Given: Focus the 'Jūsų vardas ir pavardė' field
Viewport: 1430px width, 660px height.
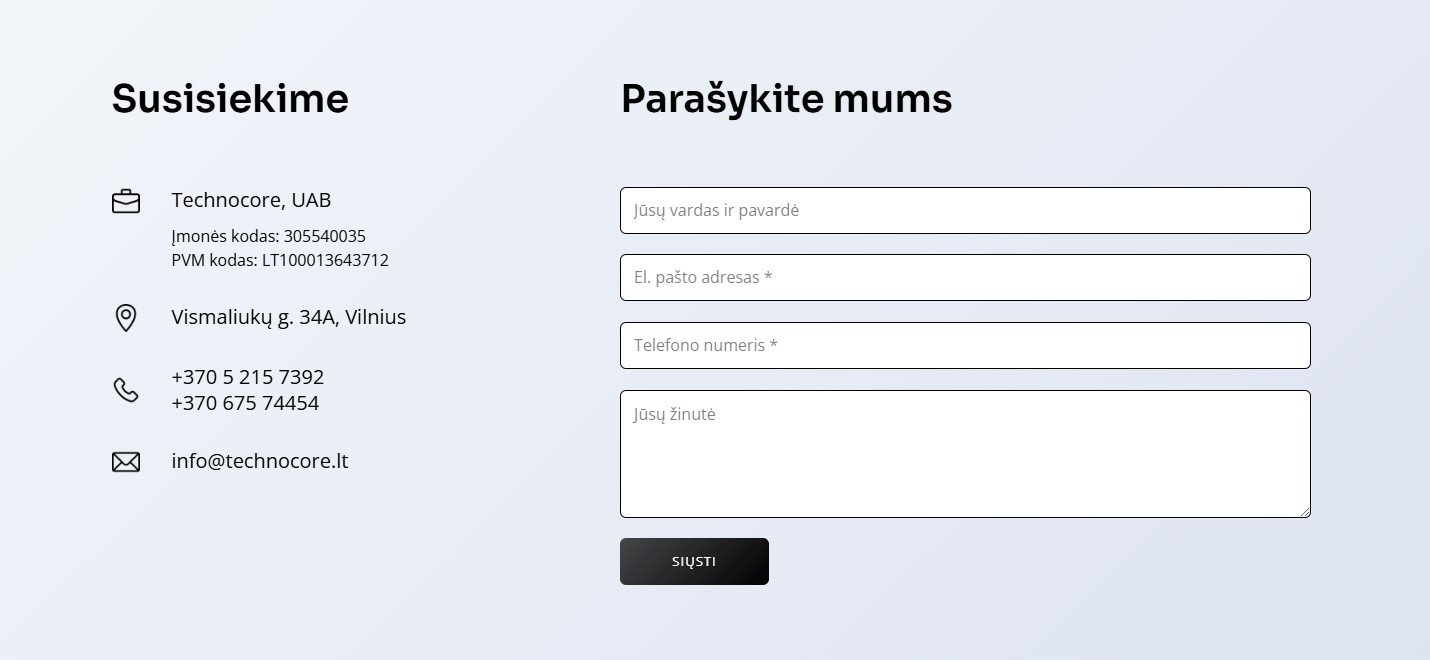Looking at the screenshot, I should pos(965,211).
